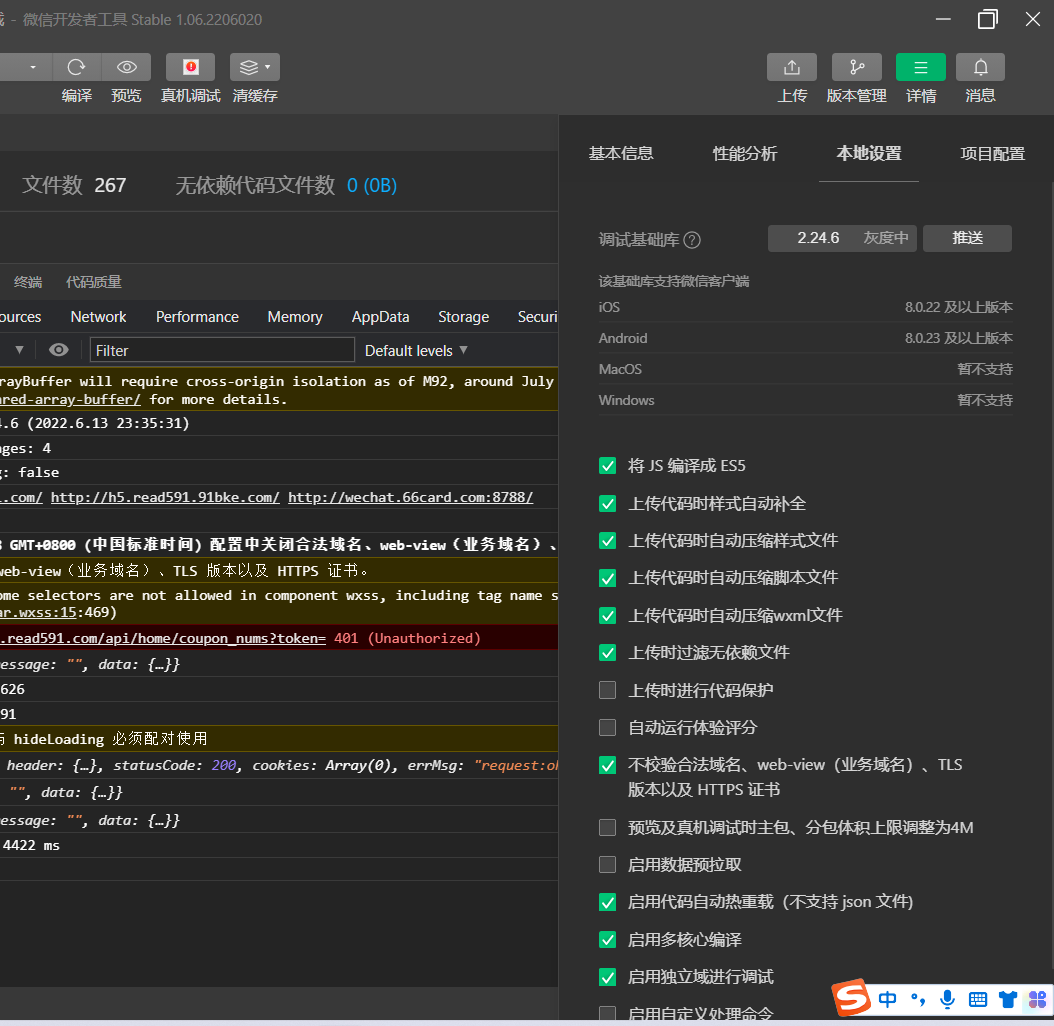Open shared-array-buffer details link

pyautogui.click(x=70, y=399)
